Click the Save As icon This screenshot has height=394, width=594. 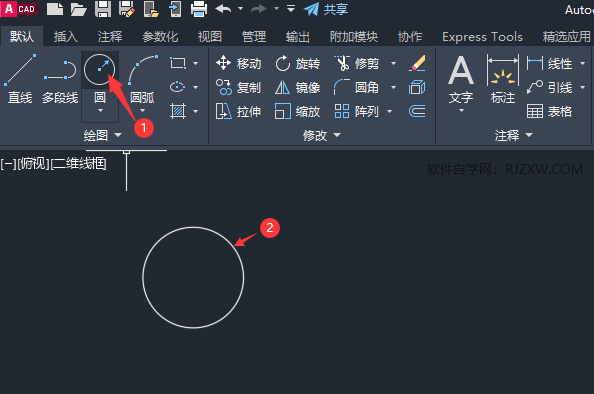(x=127, y=9)
